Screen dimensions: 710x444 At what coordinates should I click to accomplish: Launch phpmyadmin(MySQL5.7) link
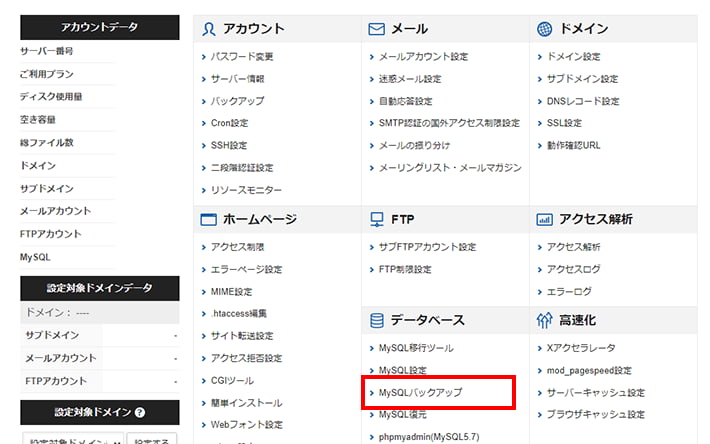[428, 436]
